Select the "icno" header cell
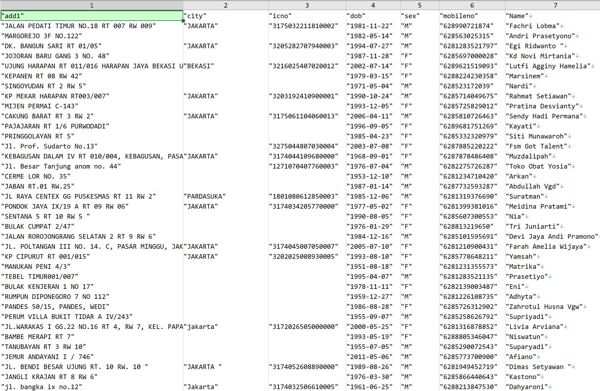 pos(307,16)
